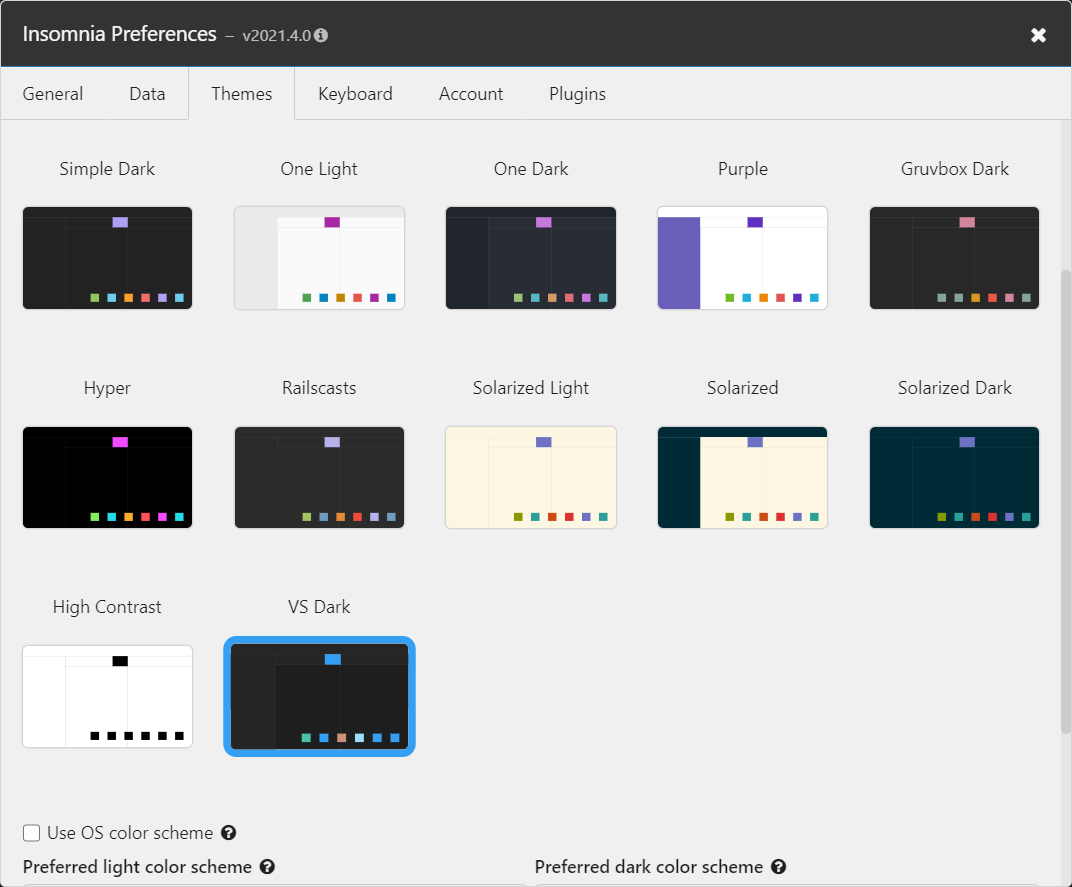Click the Gruvbox Dark theme name label
Viewport: 1072px width, 887px height.
coord(954,169)
